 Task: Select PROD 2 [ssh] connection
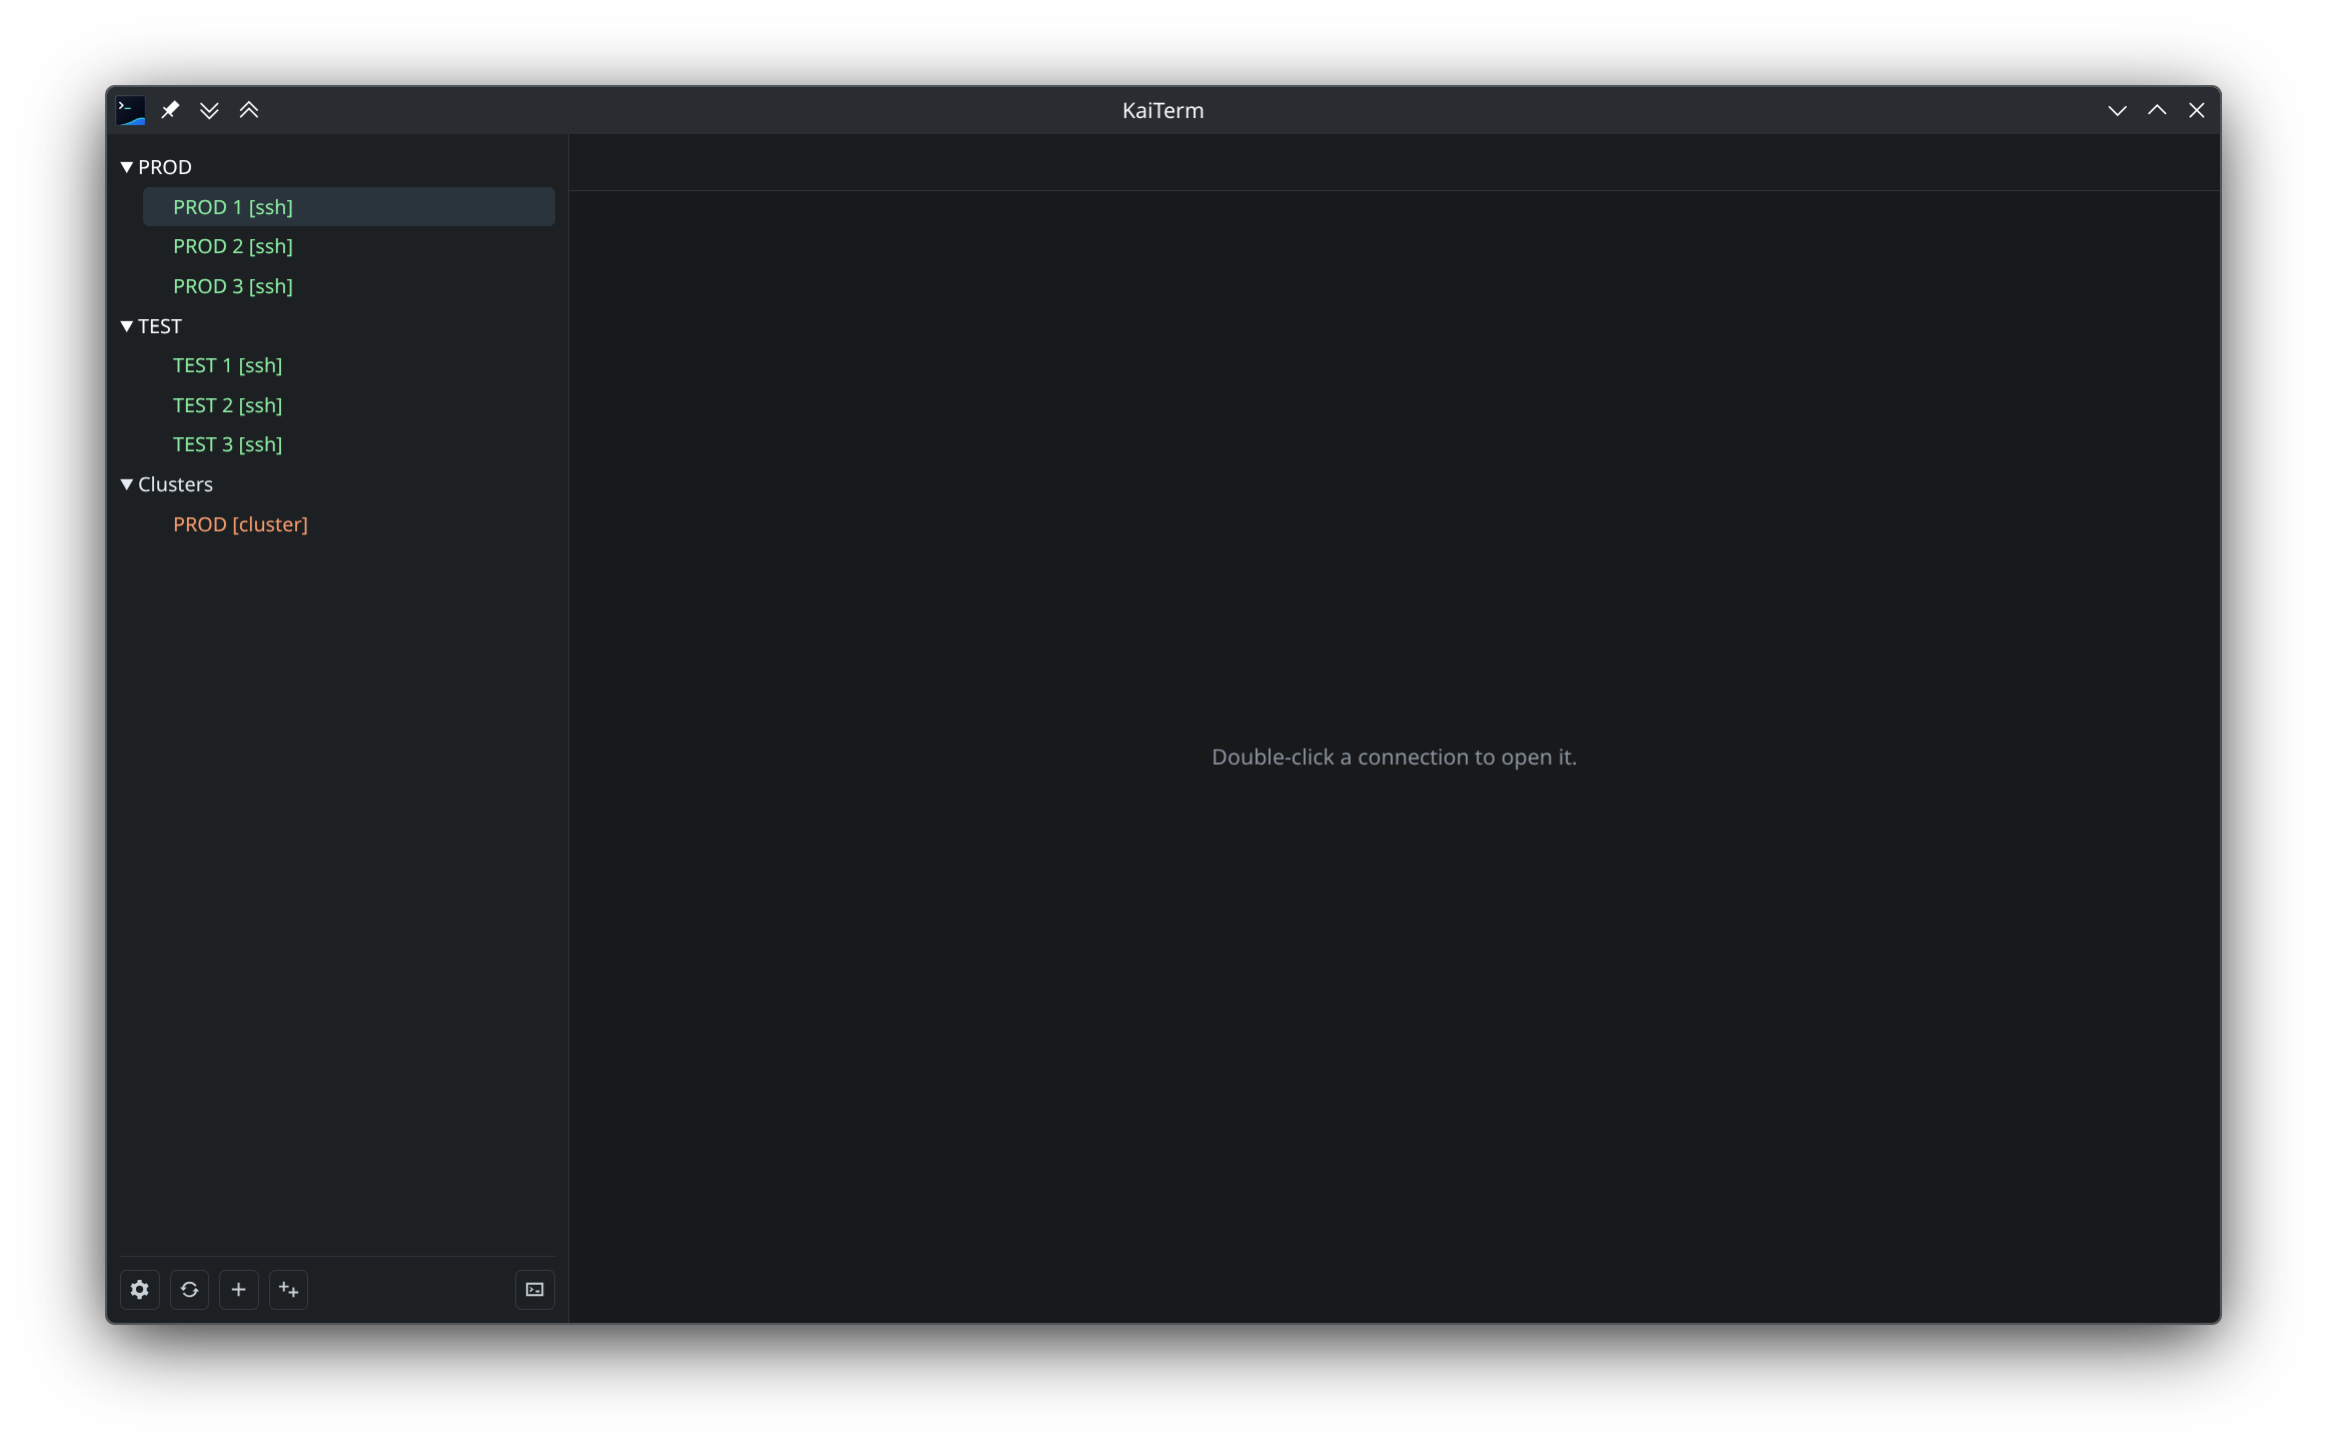349,246
